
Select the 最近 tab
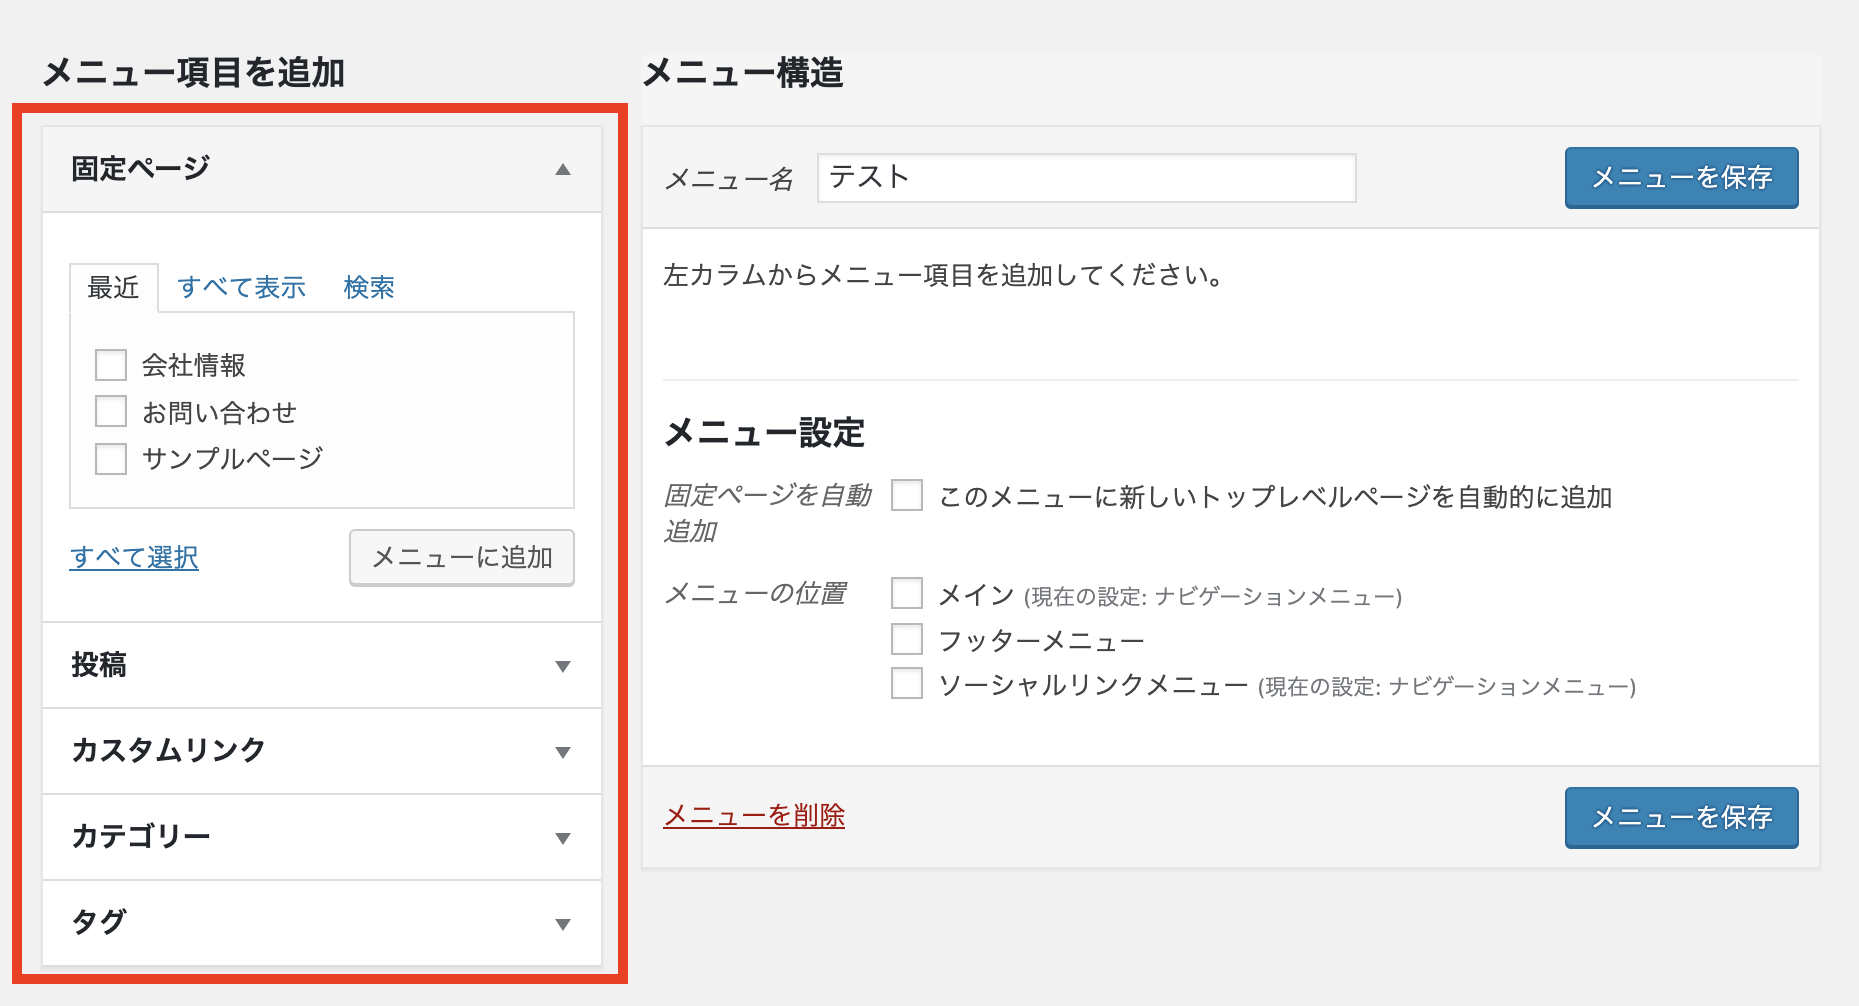pyautogui.click(x=113, y=287)
